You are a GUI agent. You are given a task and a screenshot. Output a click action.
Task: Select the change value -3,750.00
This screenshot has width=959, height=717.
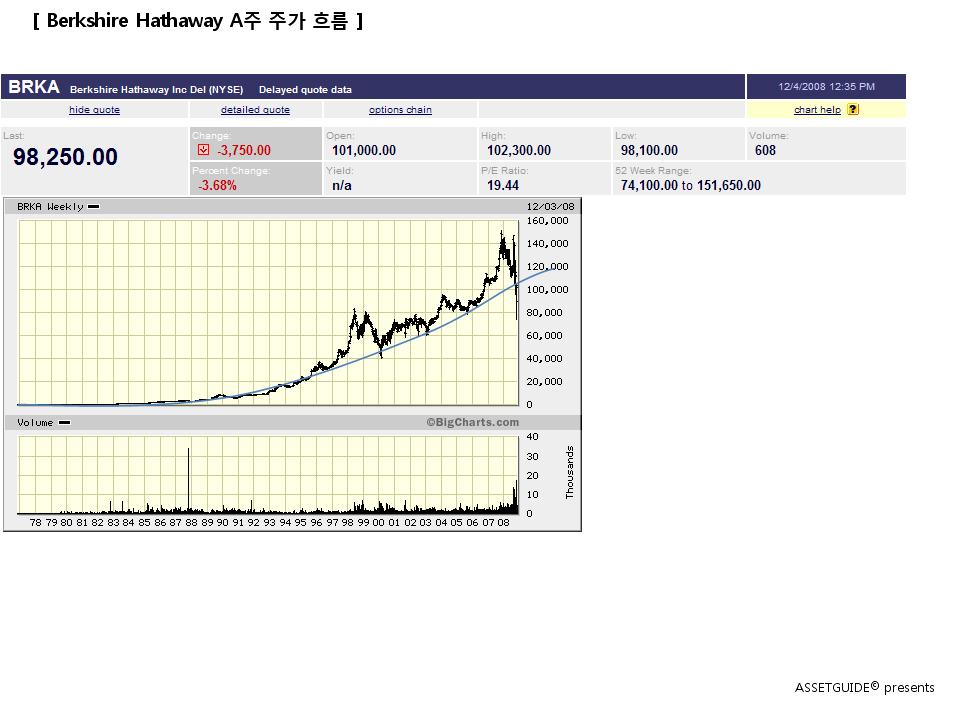(x=244, y=150)
